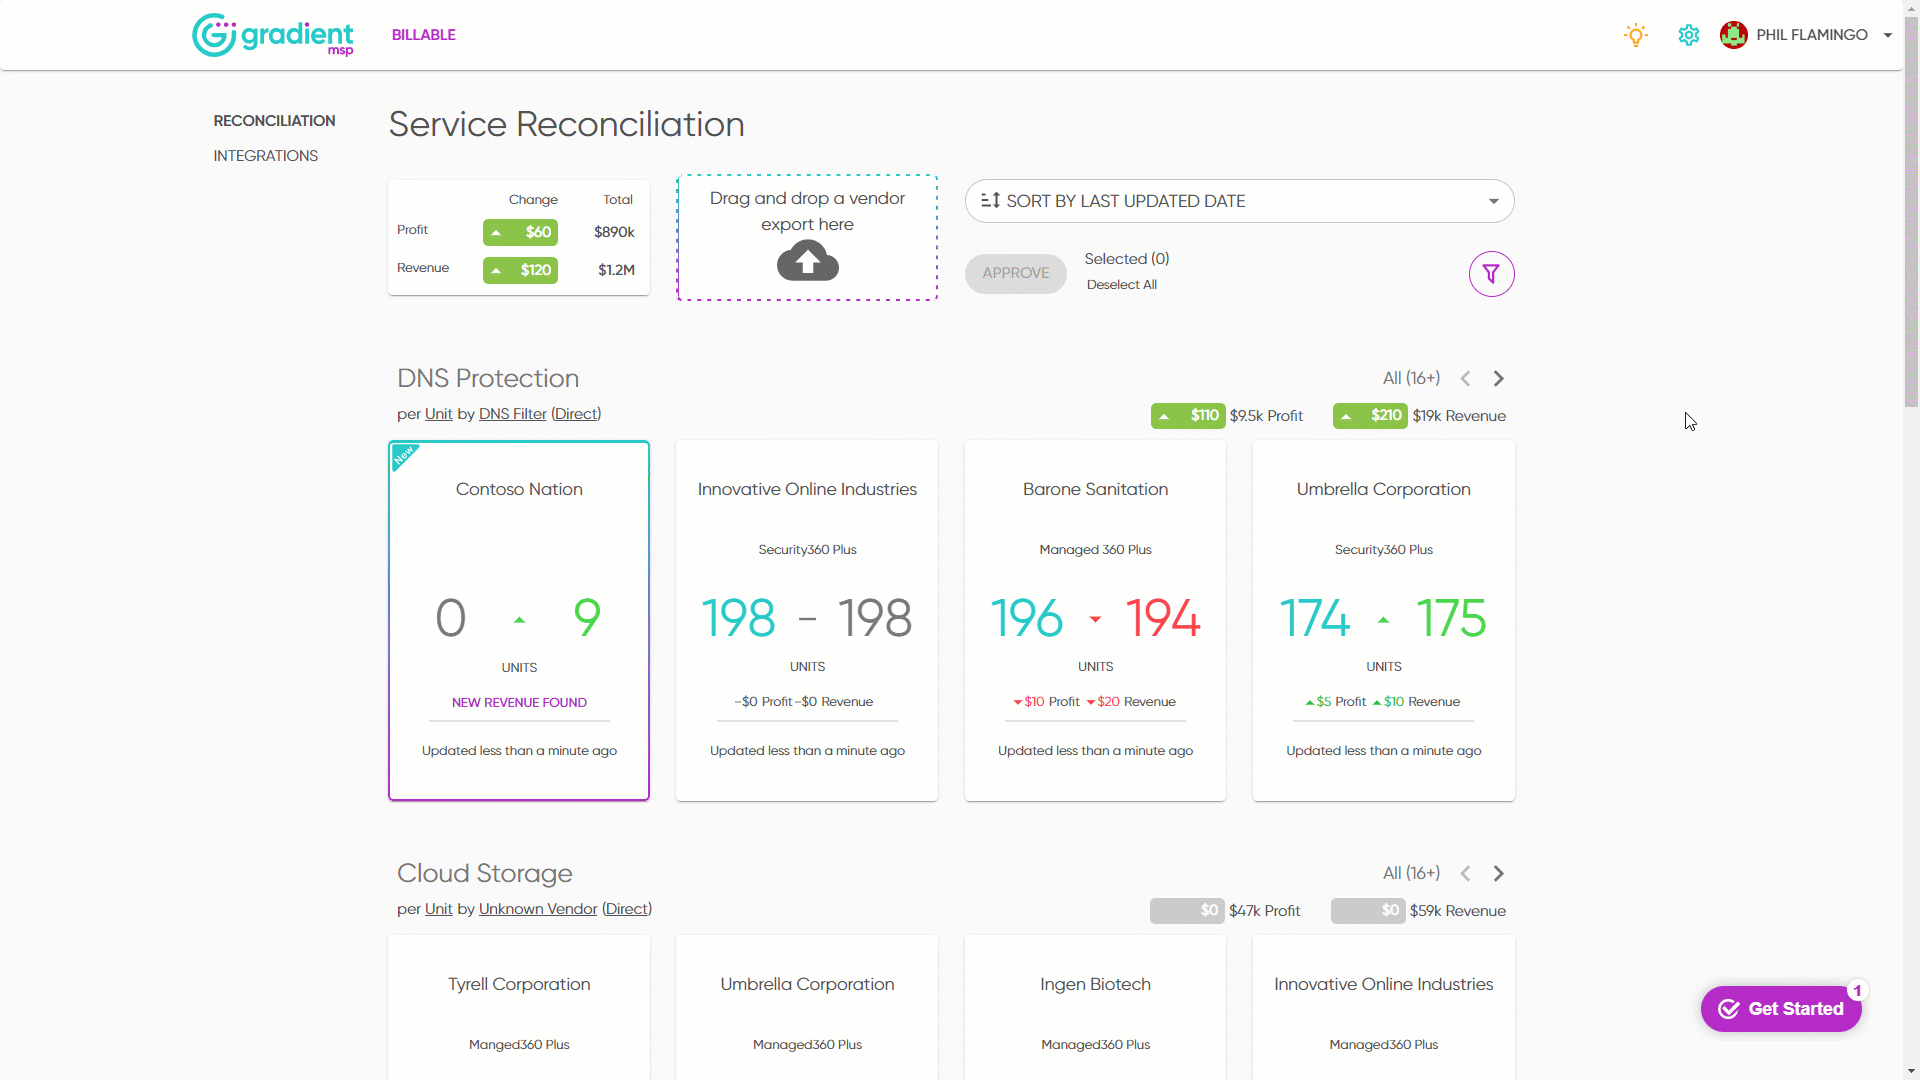1920x1080 pixels.
Task: Click the $110 profit change badge
Action: point(1188,416)
